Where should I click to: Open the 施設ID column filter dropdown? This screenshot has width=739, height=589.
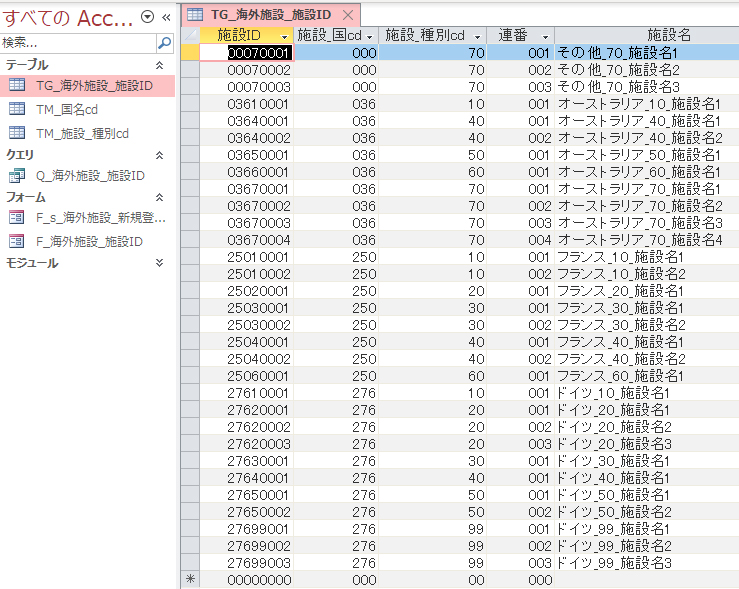point(284,36)
